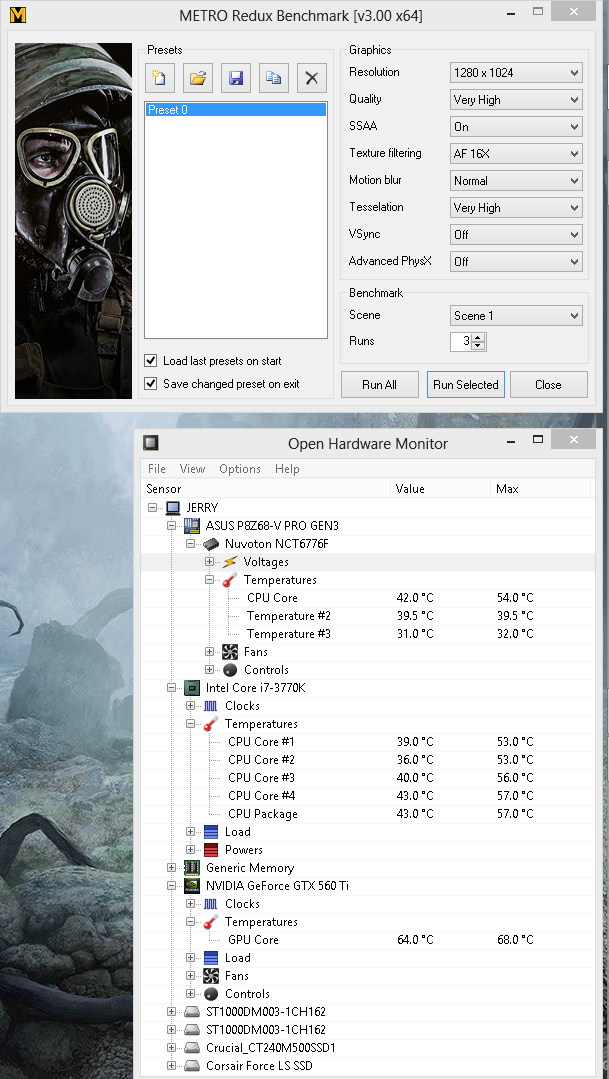Click GPU Controls sphere icon
Screen dimensions: 609x1079
211,994
